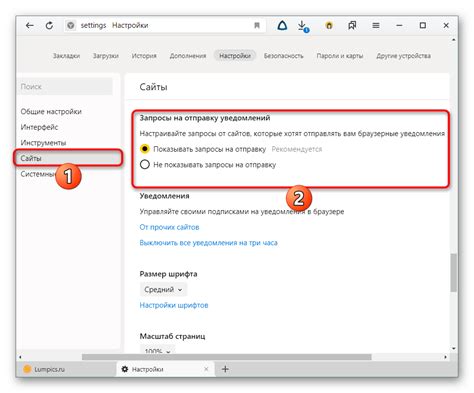Click address bar showing settings Настройки
The height and width of the screenshot is (393, 474).
[165, 25]
